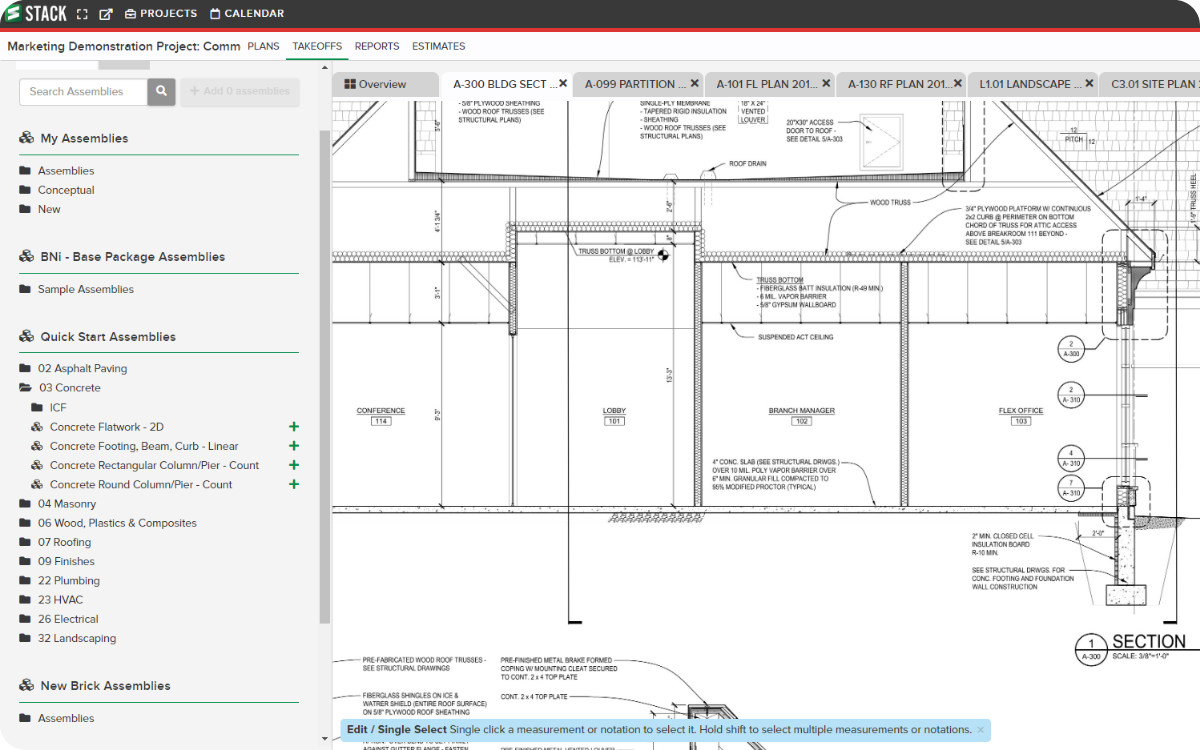
Task: Click the search magnifier icon
Action: click(161, 91)
